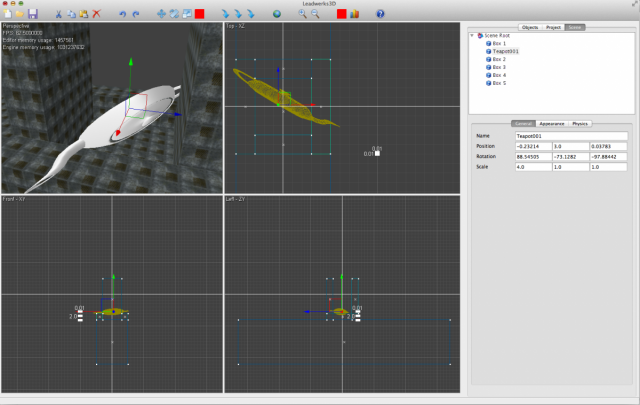Switch to the Objects tab
Viewport: 640px width, 405px height.
[x=529, y=27]
